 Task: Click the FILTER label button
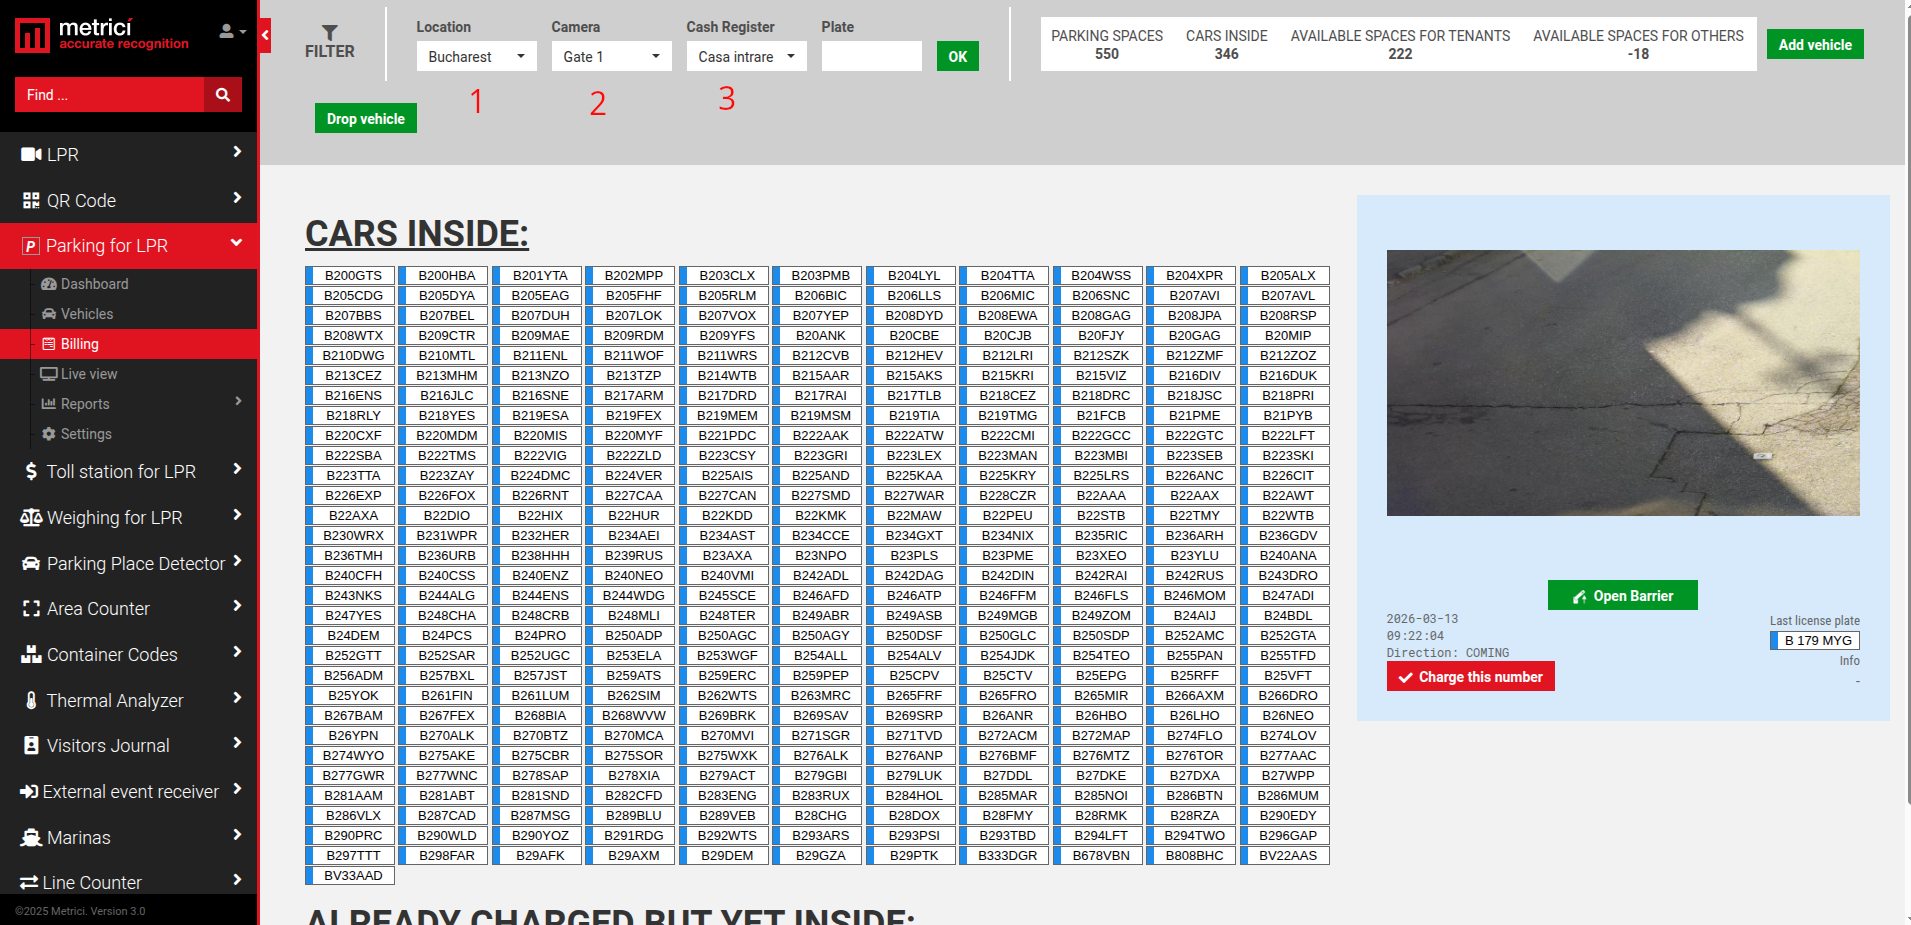pos(330,51)
